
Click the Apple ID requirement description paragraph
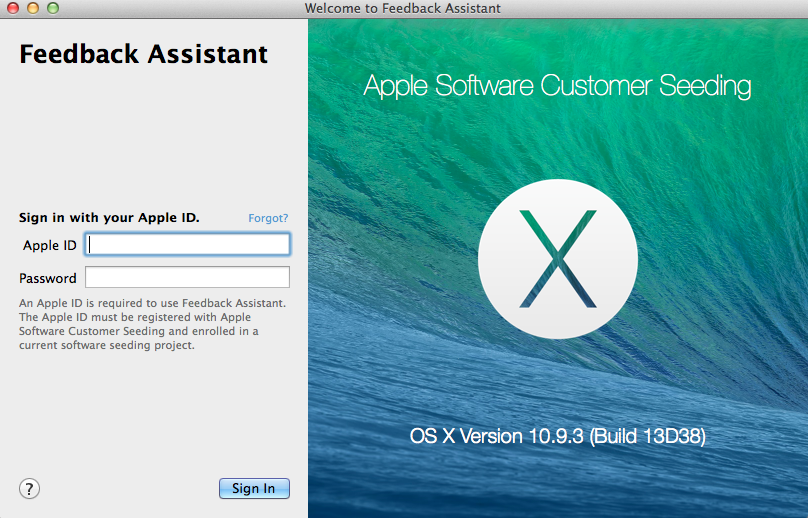pos(153,324)
